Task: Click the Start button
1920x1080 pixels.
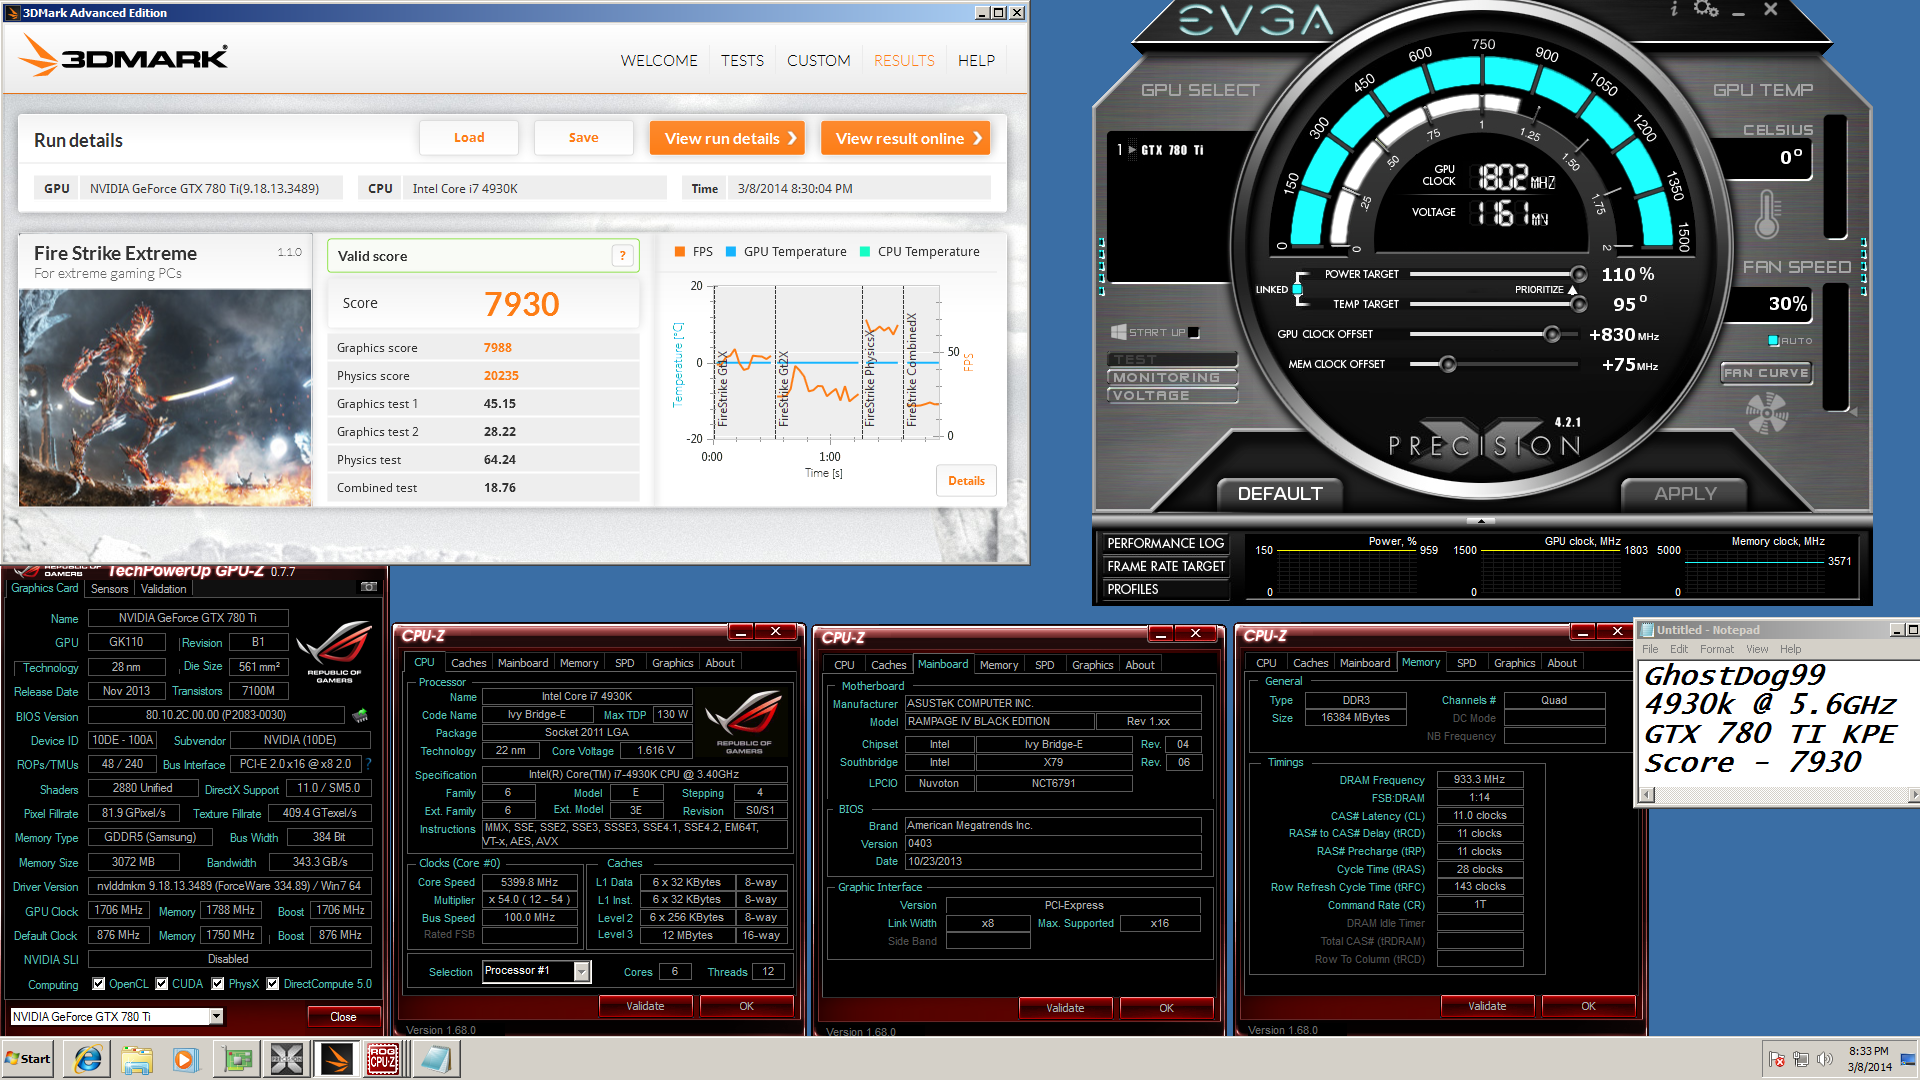Action: [x=28, y=1059]
